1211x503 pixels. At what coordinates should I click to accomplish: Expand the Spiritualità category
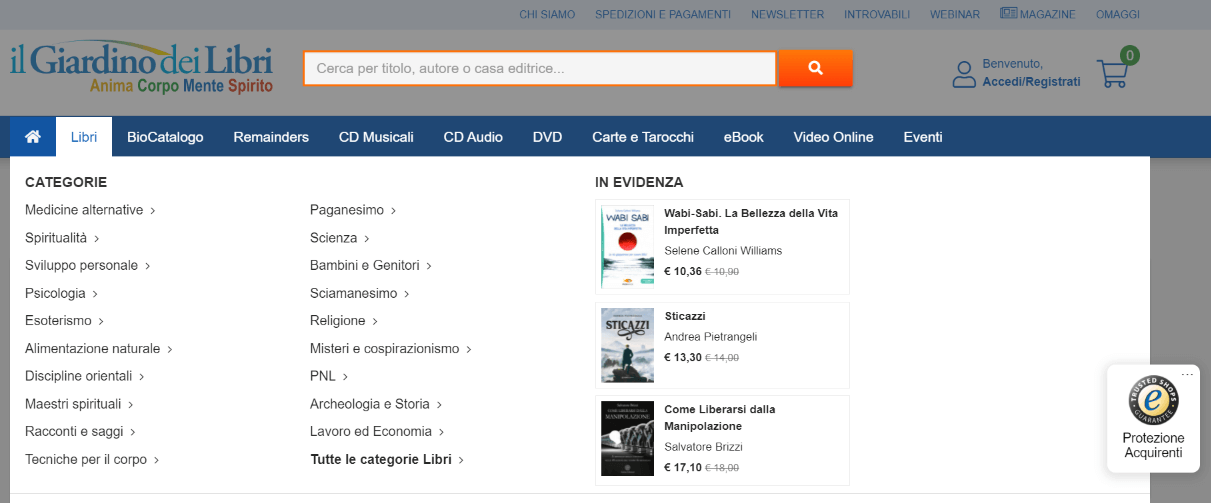(x=62, y=238)
